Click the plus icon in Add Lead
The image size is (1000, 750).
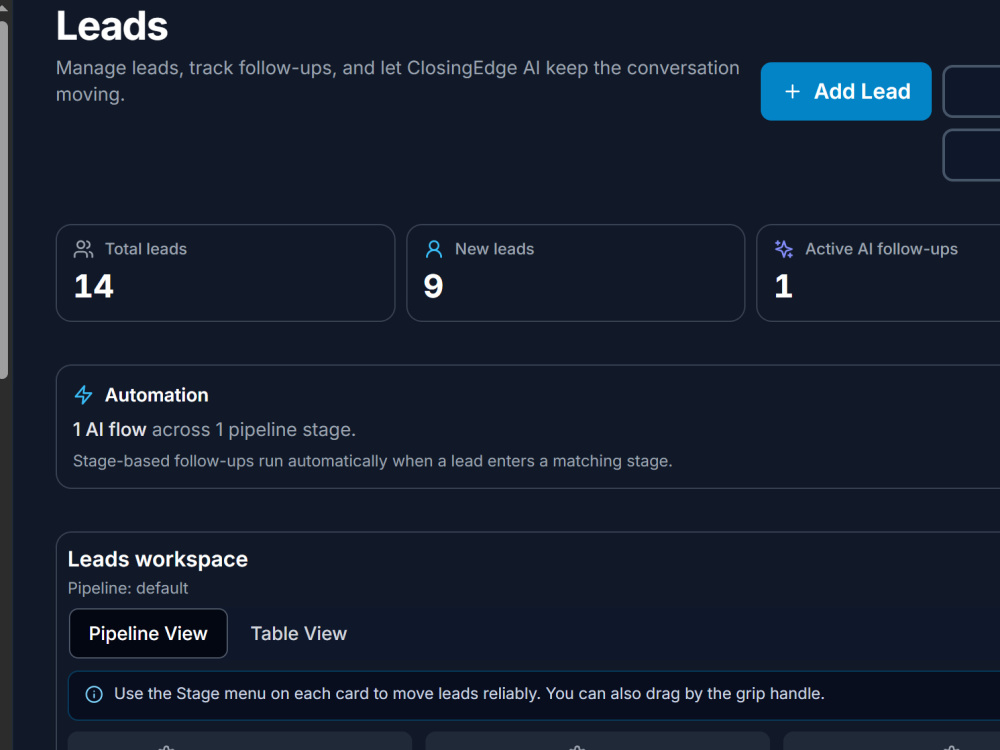click(x=792, y=92)
